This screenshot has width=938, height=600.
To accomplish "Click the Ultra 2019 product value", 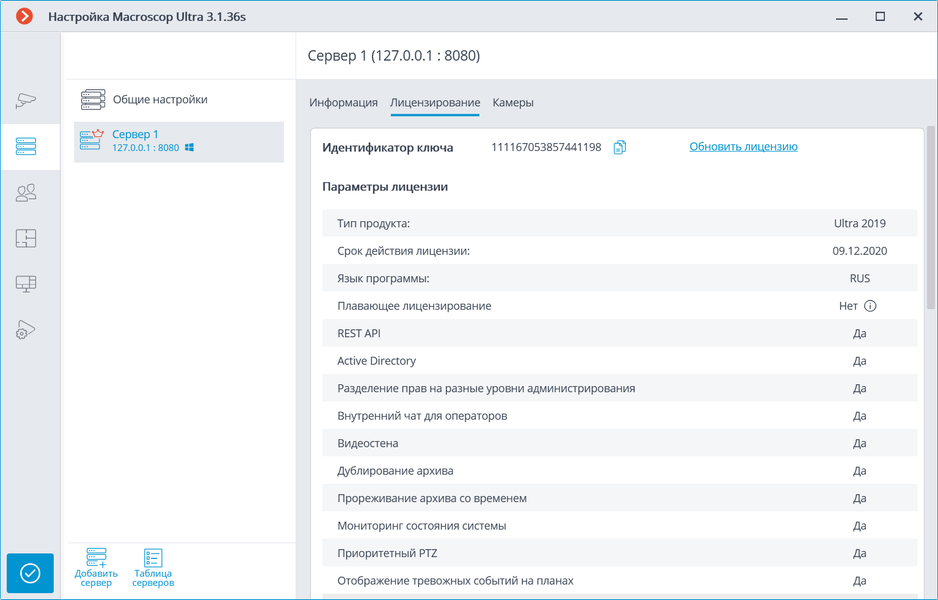I will pyautogui.click(x=860, y=224).
